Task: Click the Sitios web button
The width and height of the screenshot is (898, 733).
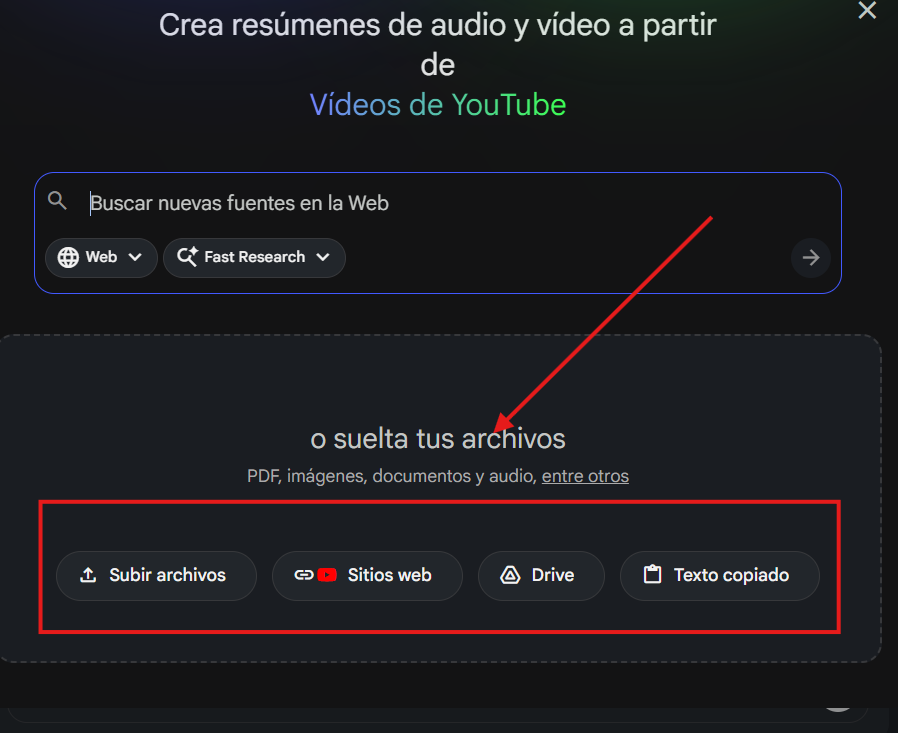Action: [367, 576]
